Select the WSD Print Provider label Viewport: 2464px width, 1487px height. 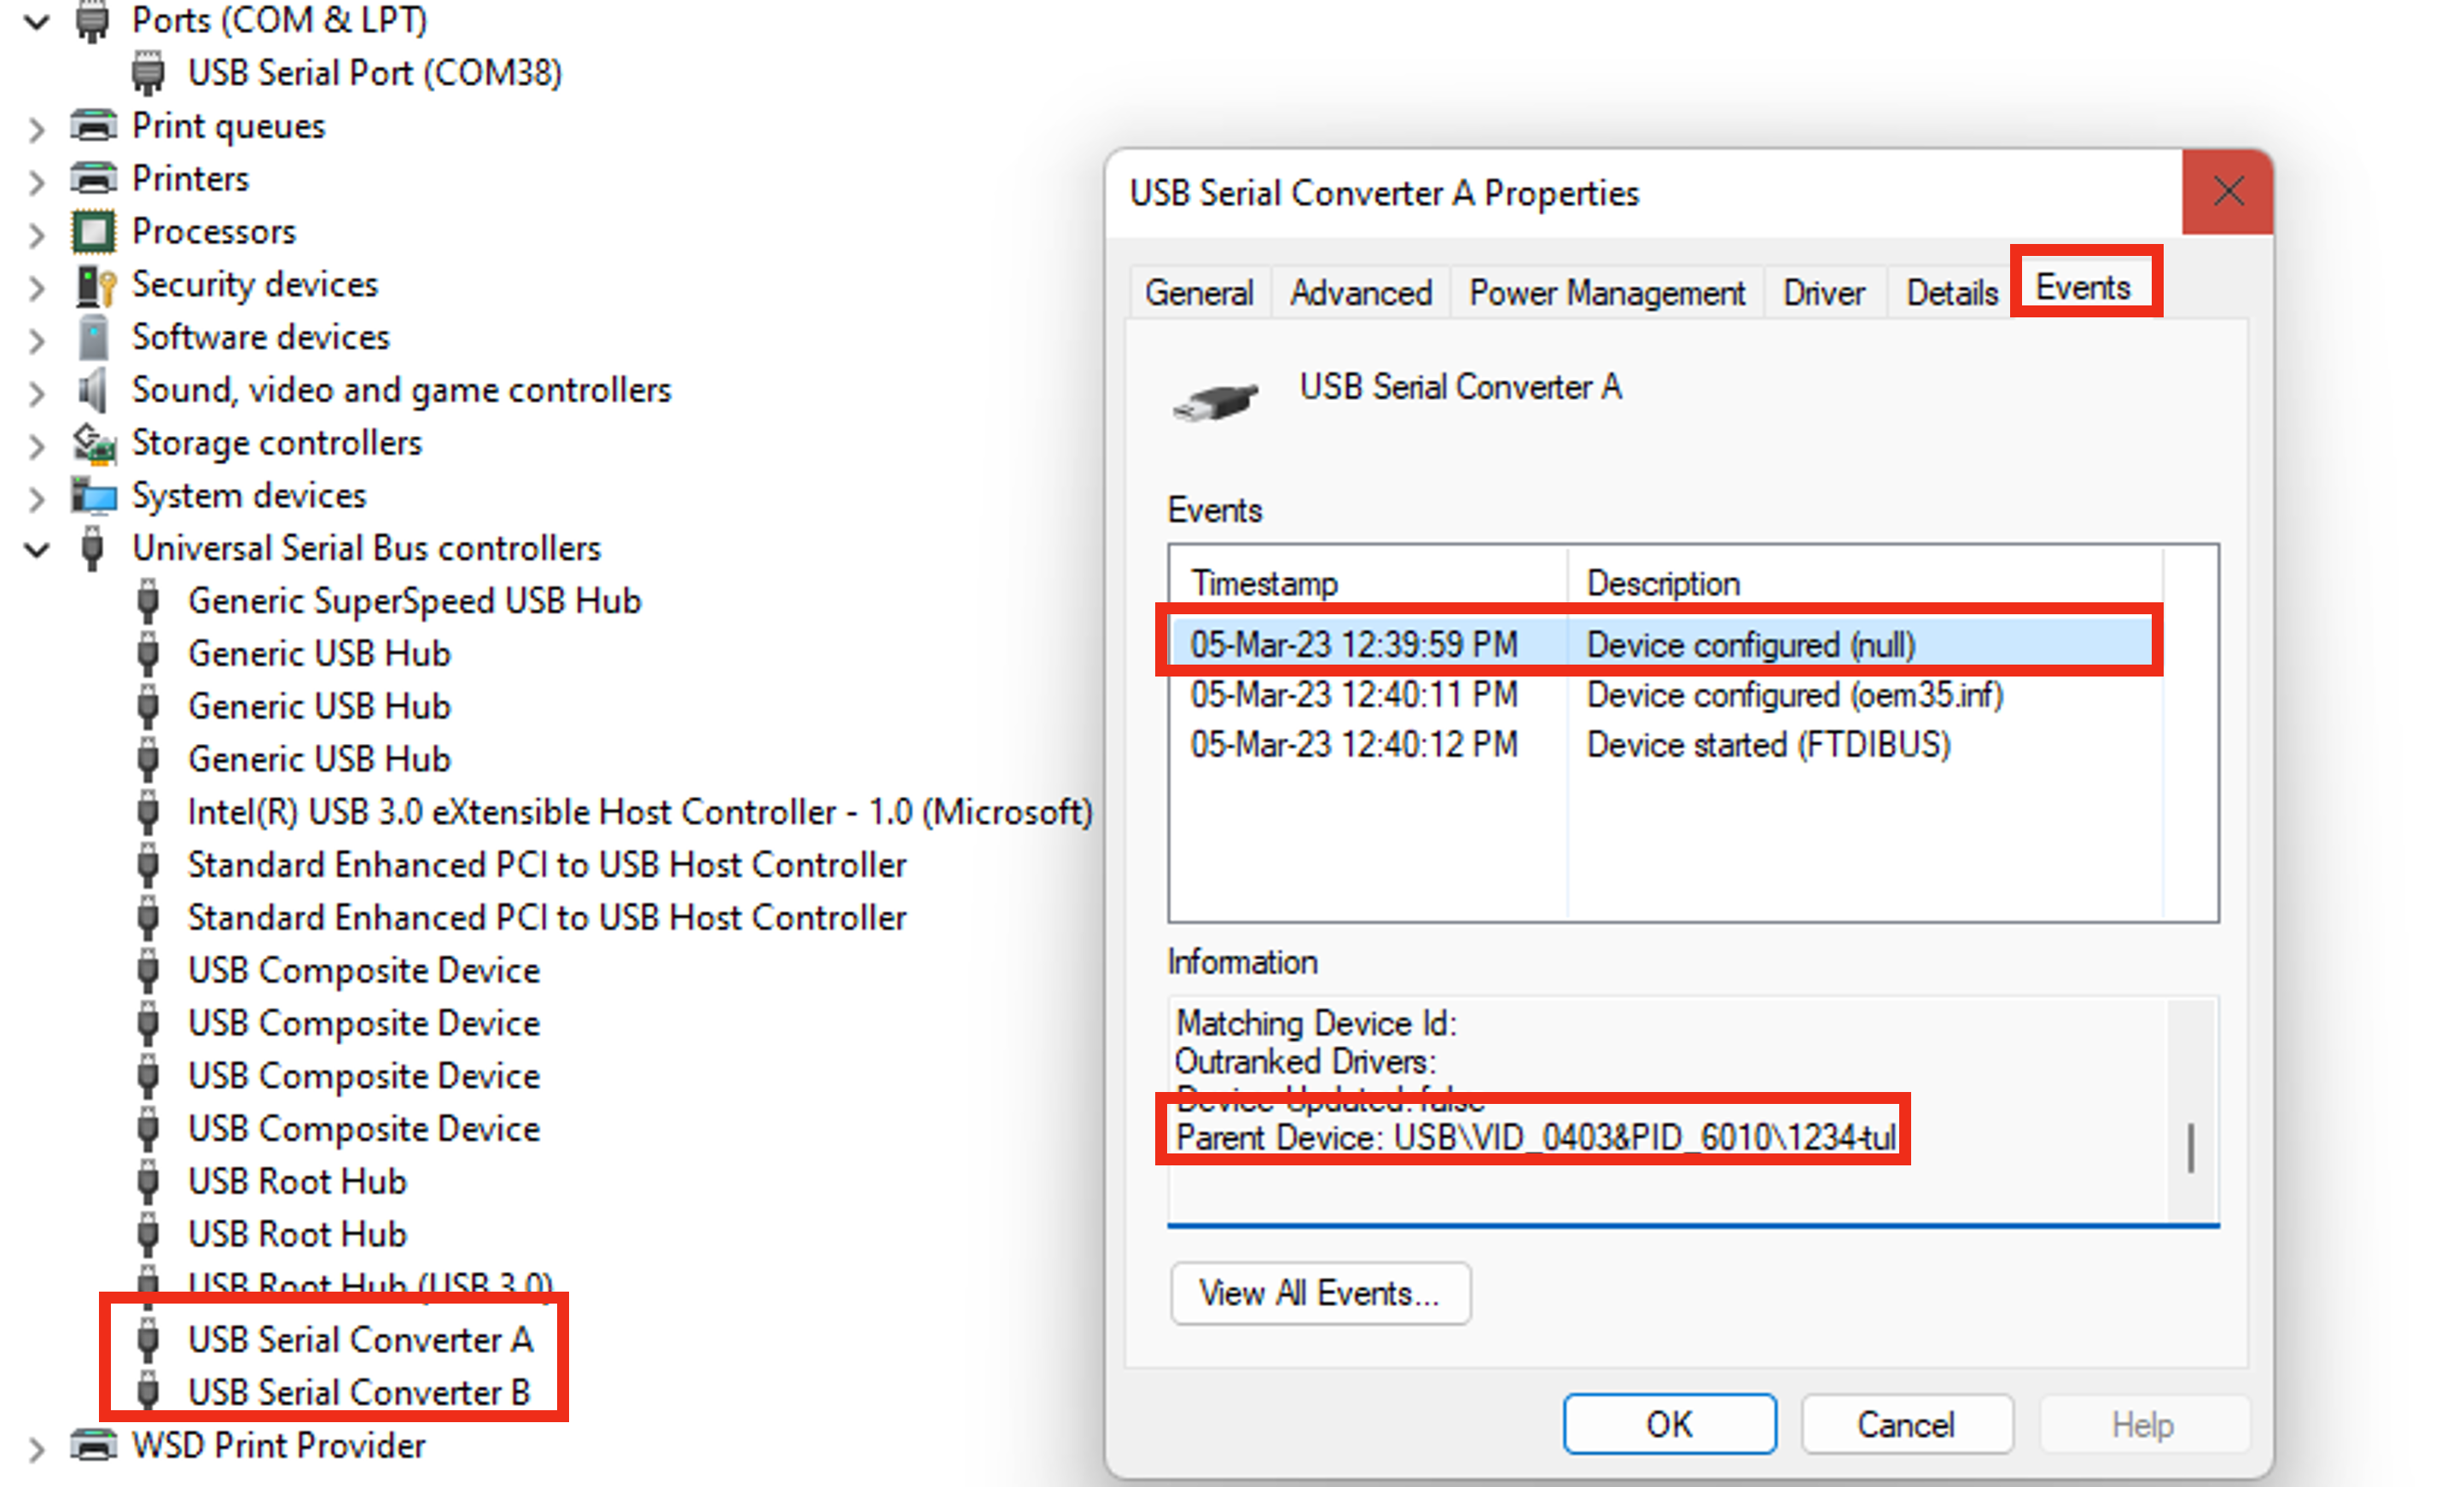[279, 1446]
